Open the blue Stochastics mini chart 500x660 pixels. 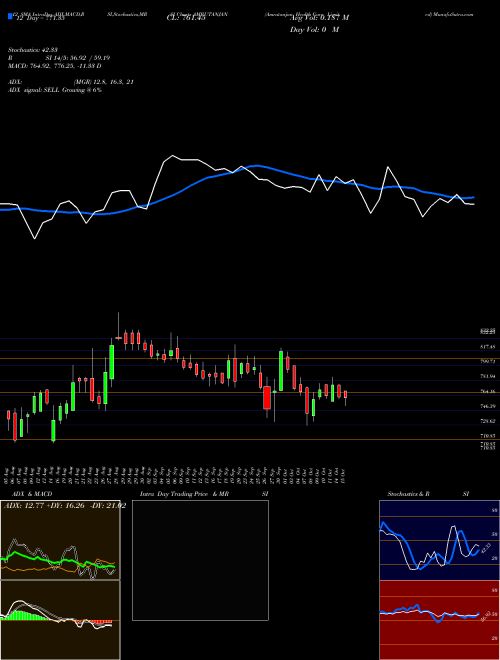click(439, 540)
